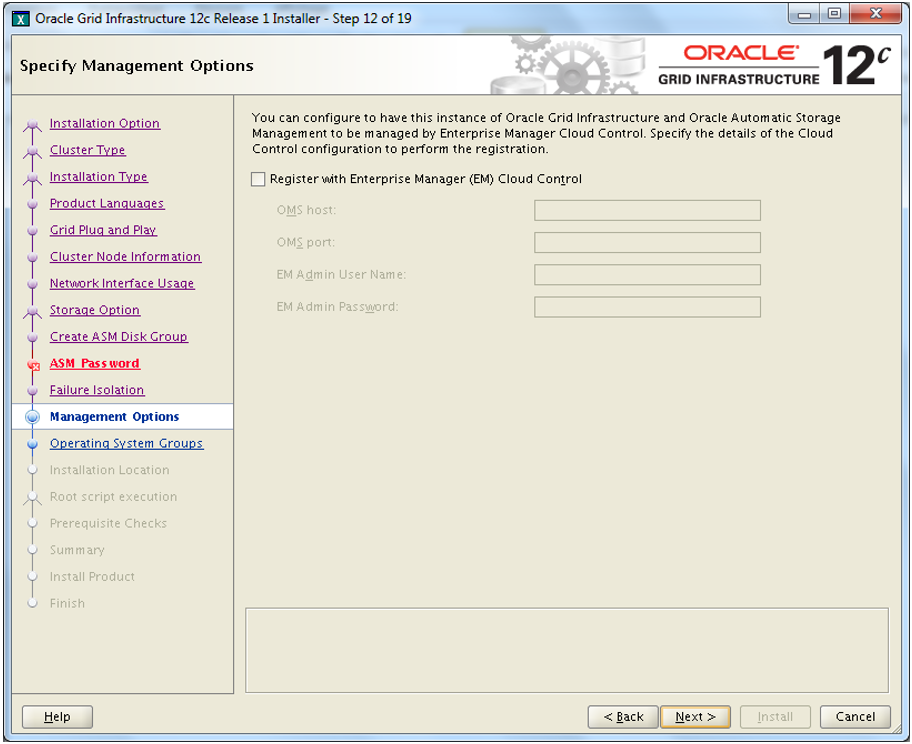Click the Operating System Groups step marker
912x744 pixels.
click(x=33, y=444)
